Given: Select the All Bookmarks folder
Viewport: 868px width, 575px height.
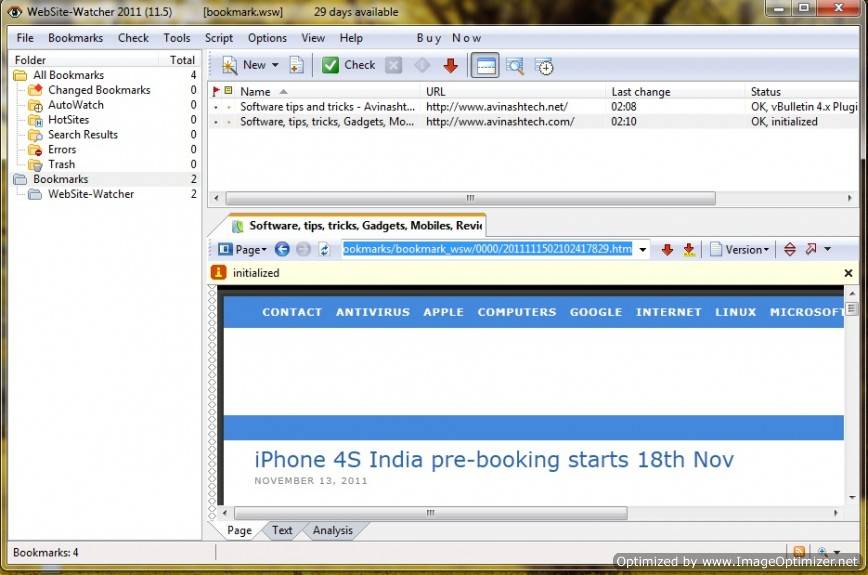Looking at the screenshot, I should (x=68, y=75).
